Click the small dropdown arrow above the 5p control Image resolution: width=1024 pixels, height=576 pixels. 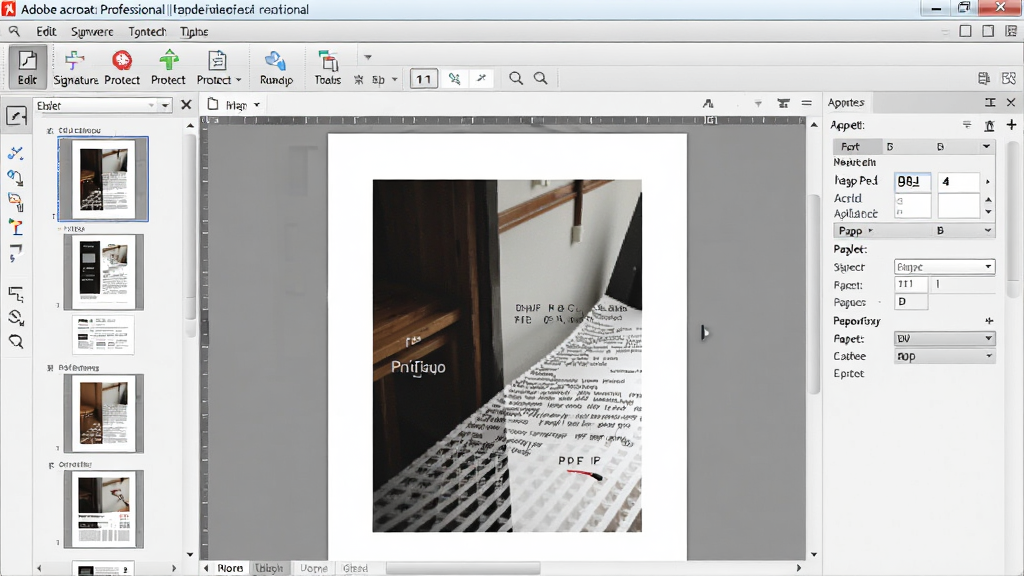(368, 57)
